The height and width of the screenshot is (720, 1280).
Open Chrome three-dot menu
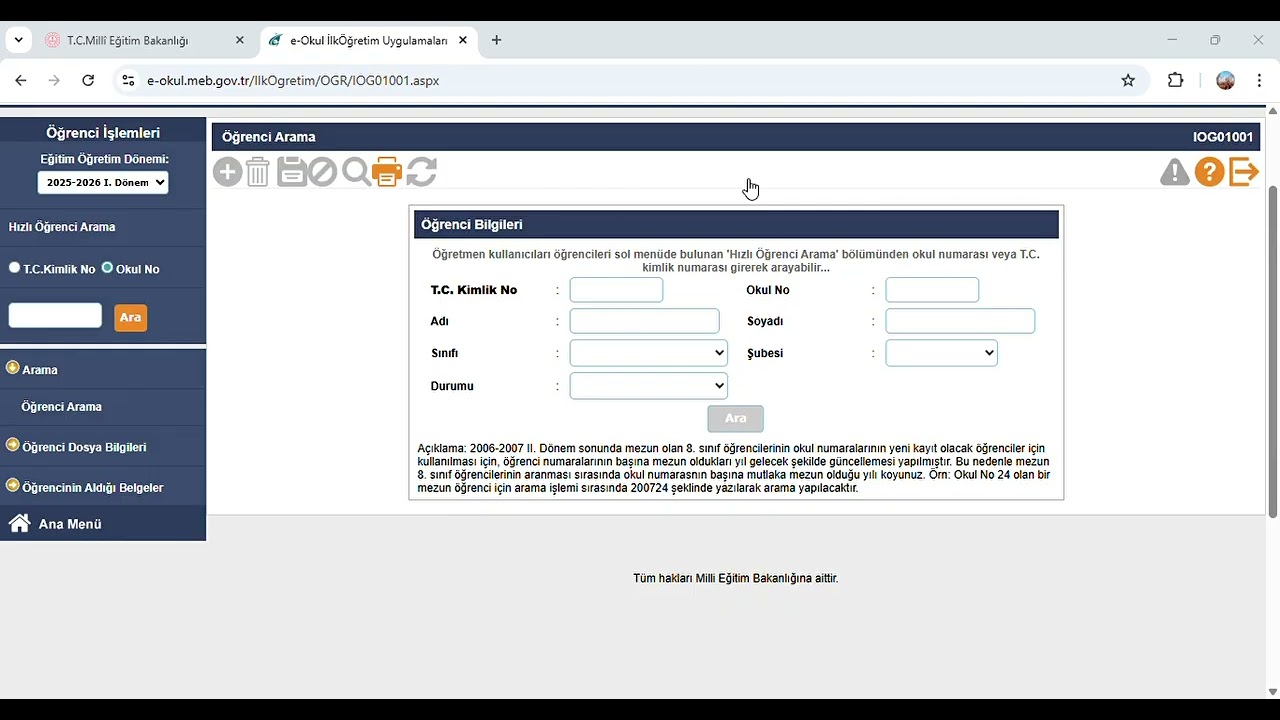pyautogui.click(x=1259, y=80)
